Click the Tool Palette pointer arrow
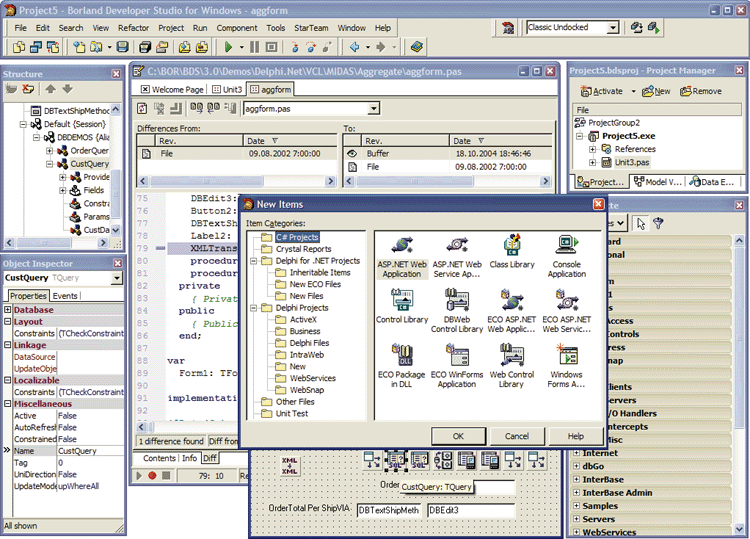The width and height of the screenshot is (750, 539). click(x=640, y=223)
